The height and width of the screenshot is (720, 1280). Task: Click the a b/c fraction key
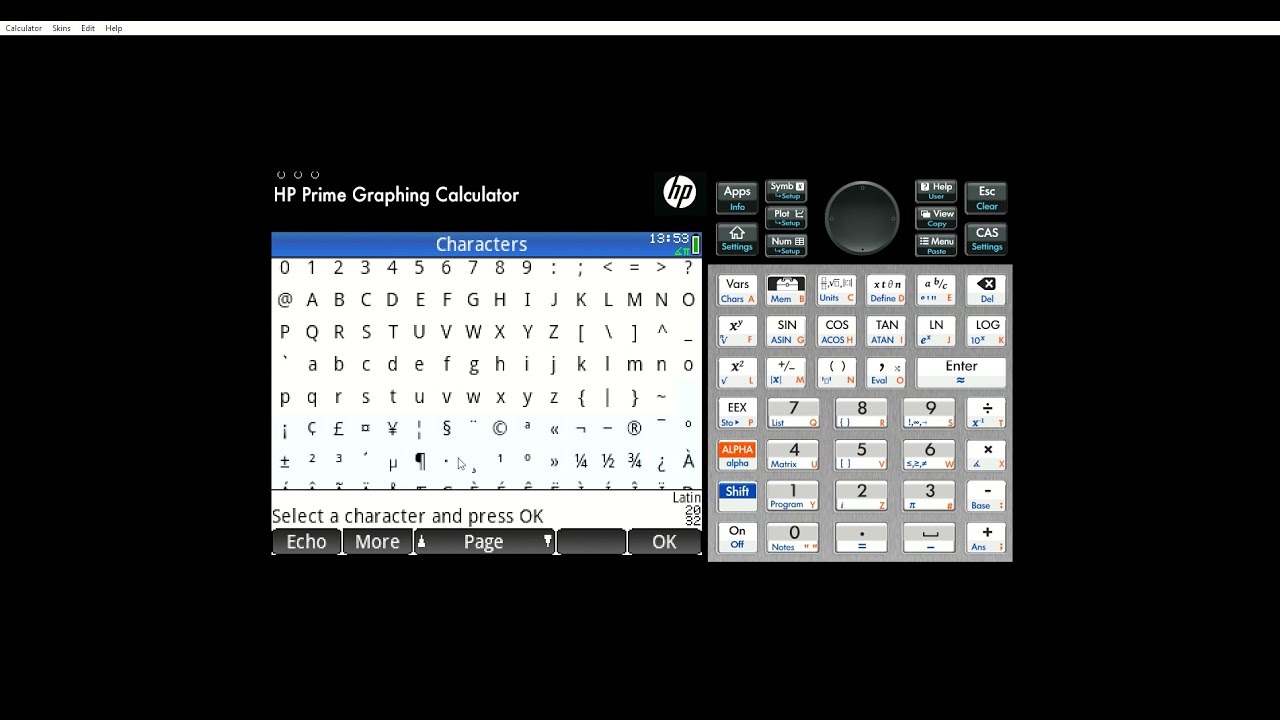pos(936,290)
